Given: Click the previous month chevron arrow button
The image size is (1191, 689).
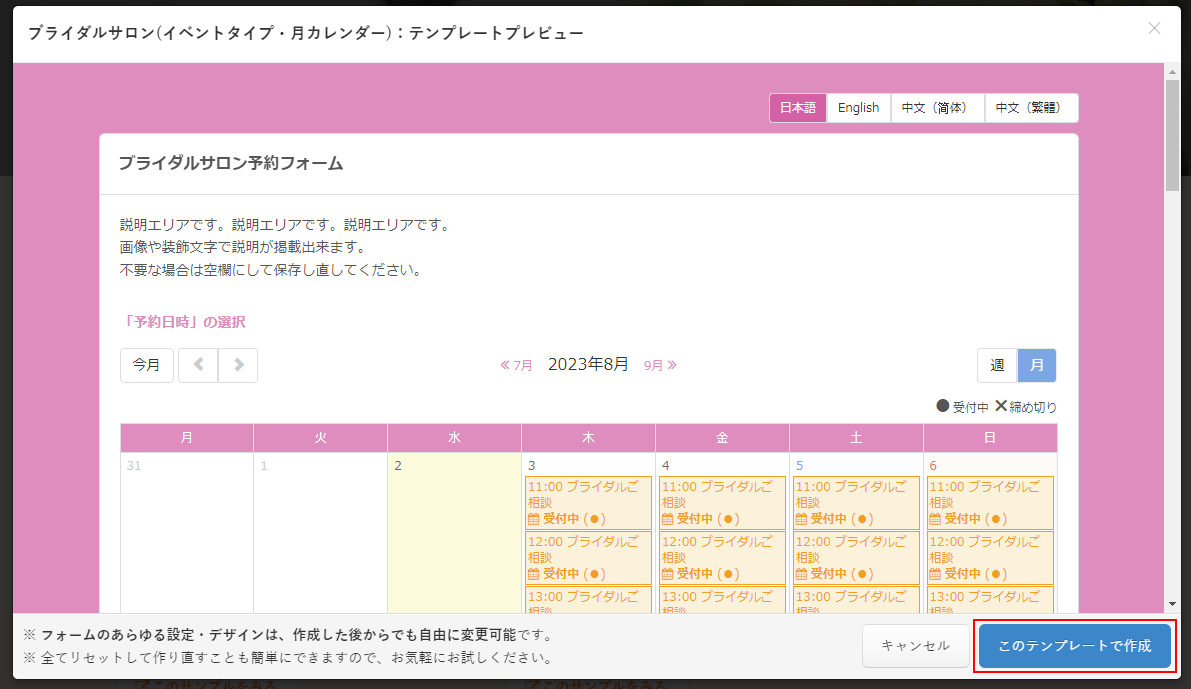Looking at the screenshot, I should 198,366.
